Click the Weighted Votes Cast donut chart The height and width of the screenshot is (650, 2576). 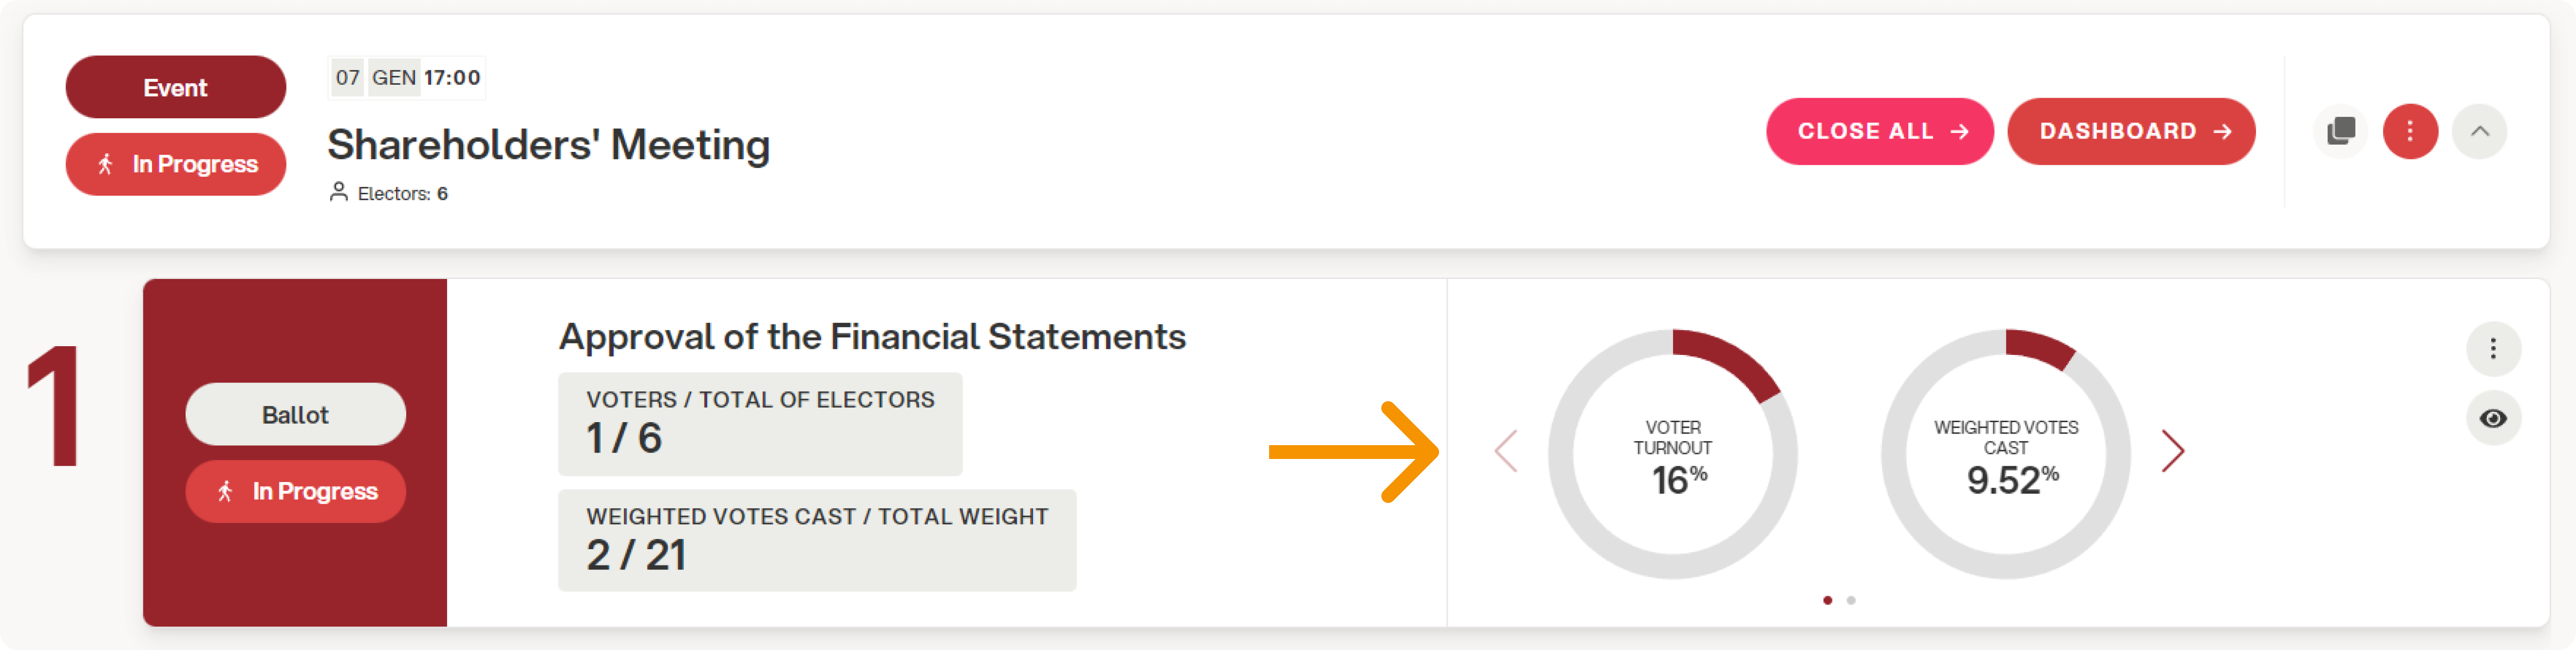click(x=2006, y=454)
